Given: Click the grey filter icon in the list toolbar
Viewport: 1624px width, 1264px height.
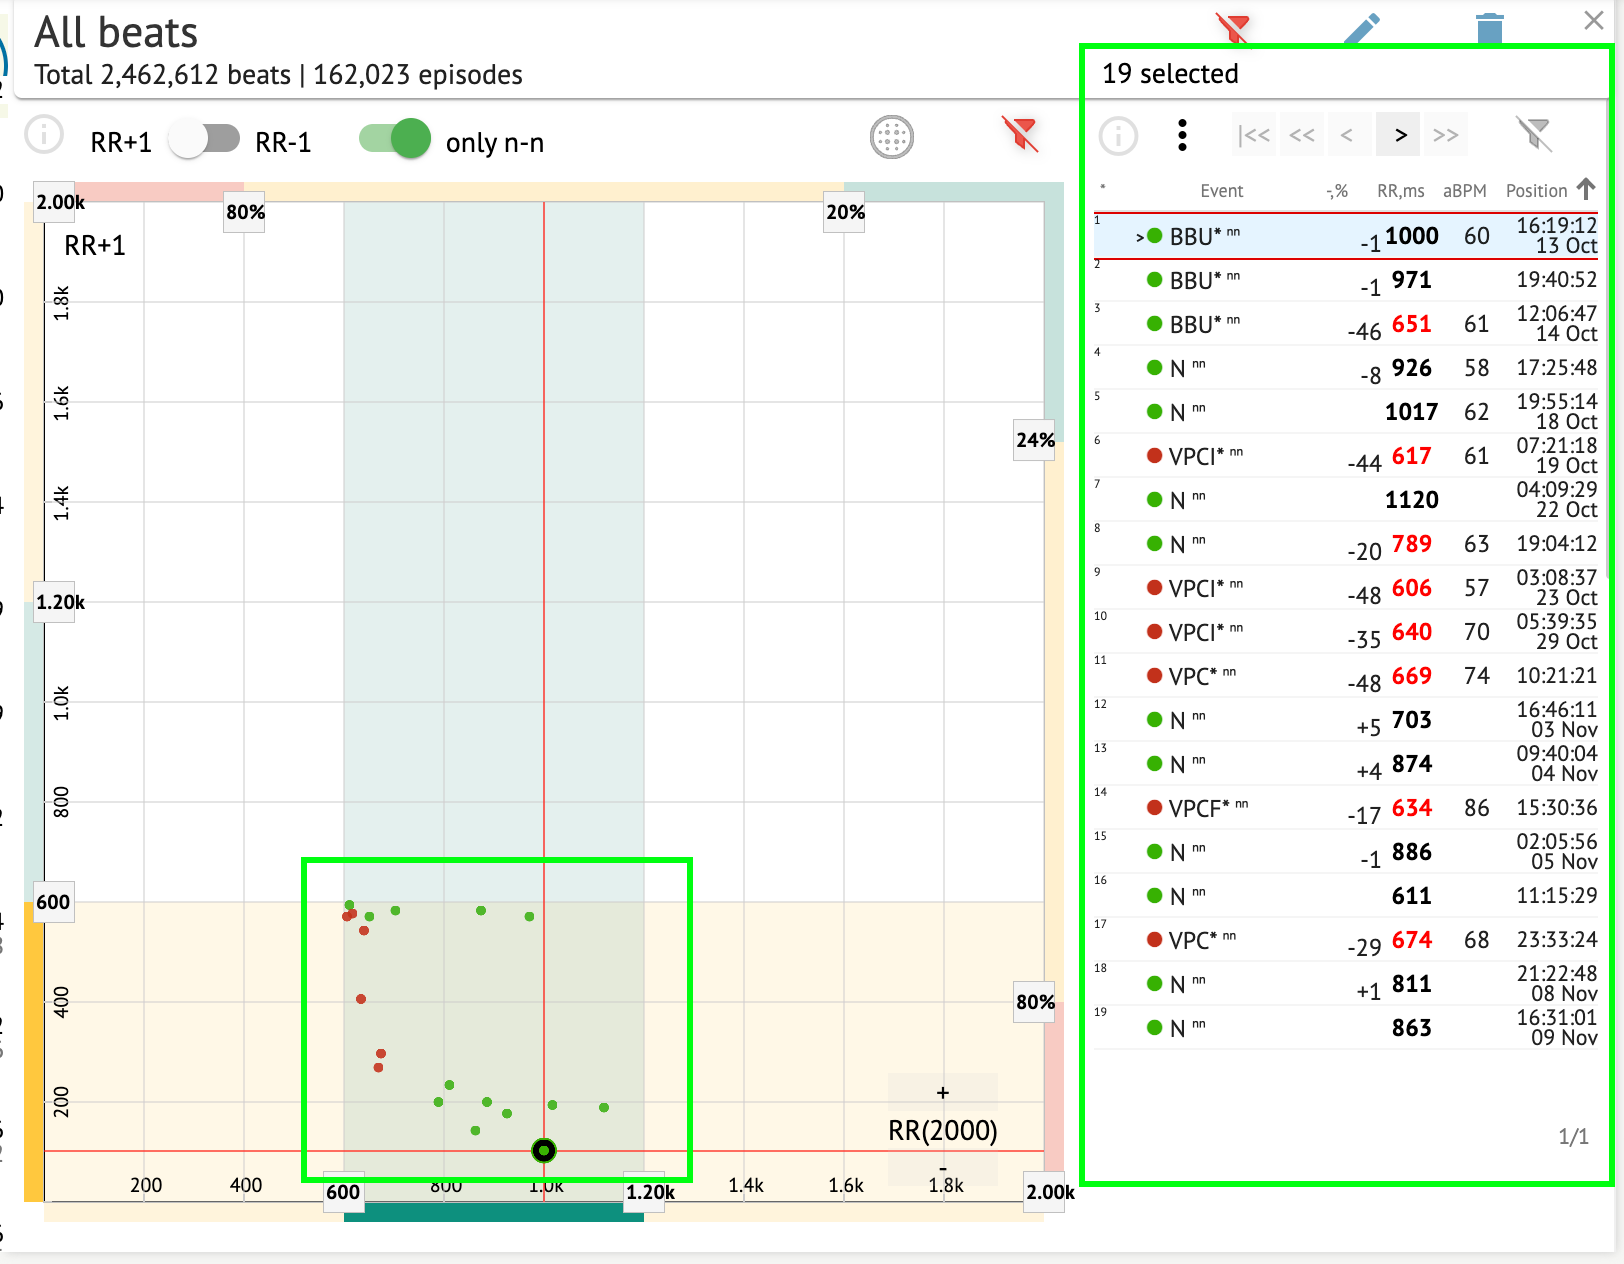Looking at the screenshot, I should tap(1532, 134).
